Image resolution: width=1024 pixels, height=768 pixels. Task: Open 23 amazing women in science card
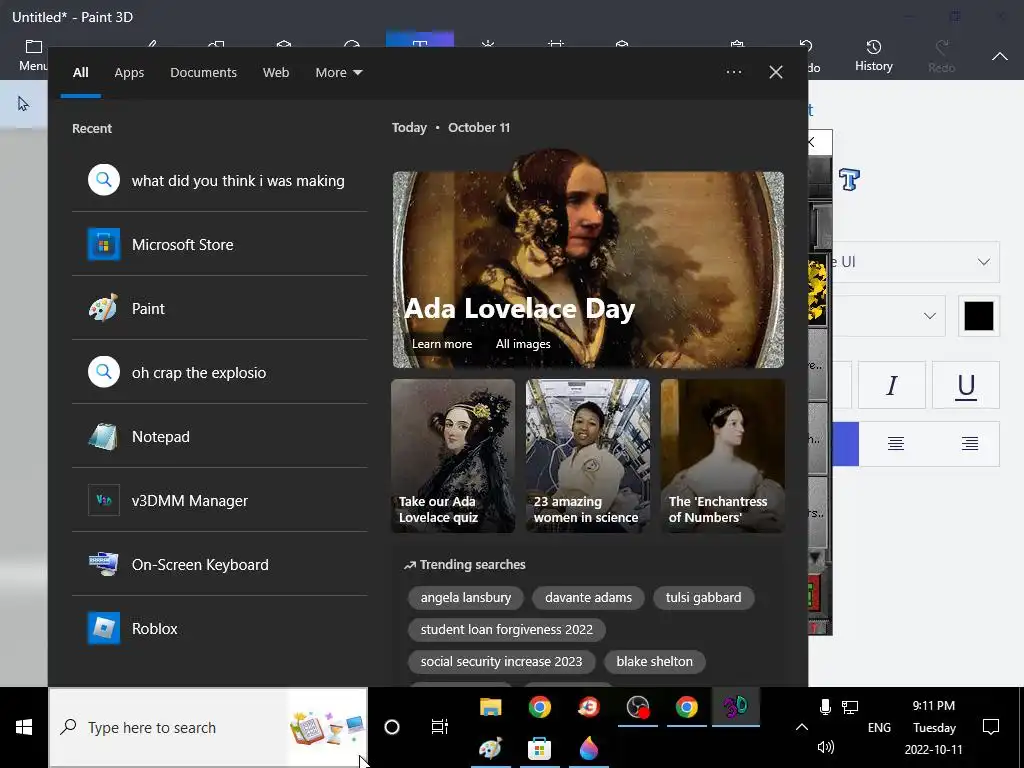click(588, 456)
